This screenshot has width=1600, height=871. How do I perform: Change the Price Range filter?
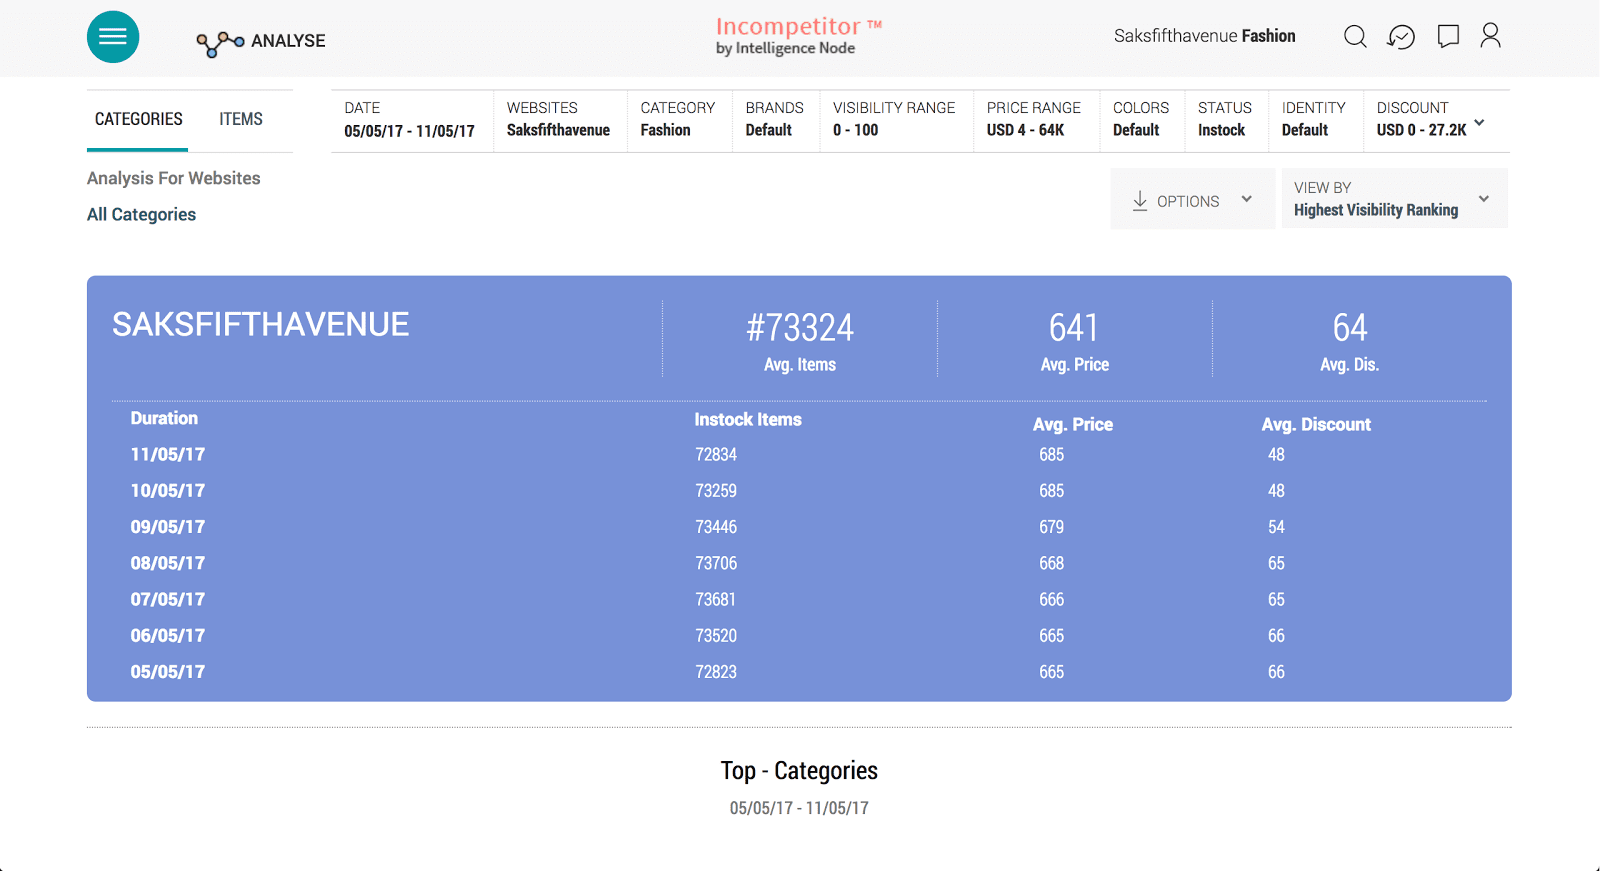pyautogui.click(x=1033, y=120)
